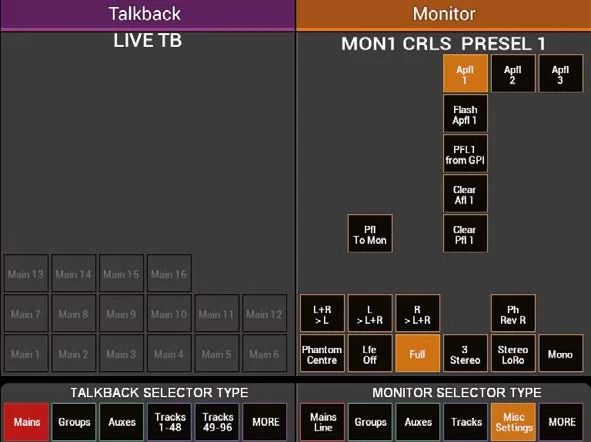Click Main 5 talkback button
This screenshot has width=591, height=442.
(x=217, y=353)
